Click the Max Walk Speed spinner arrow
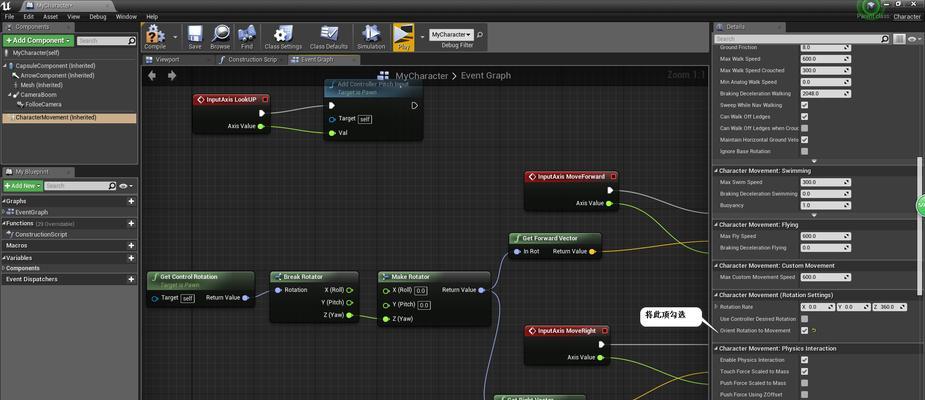Screen dimensions: 925x400 tap(847, 59)
